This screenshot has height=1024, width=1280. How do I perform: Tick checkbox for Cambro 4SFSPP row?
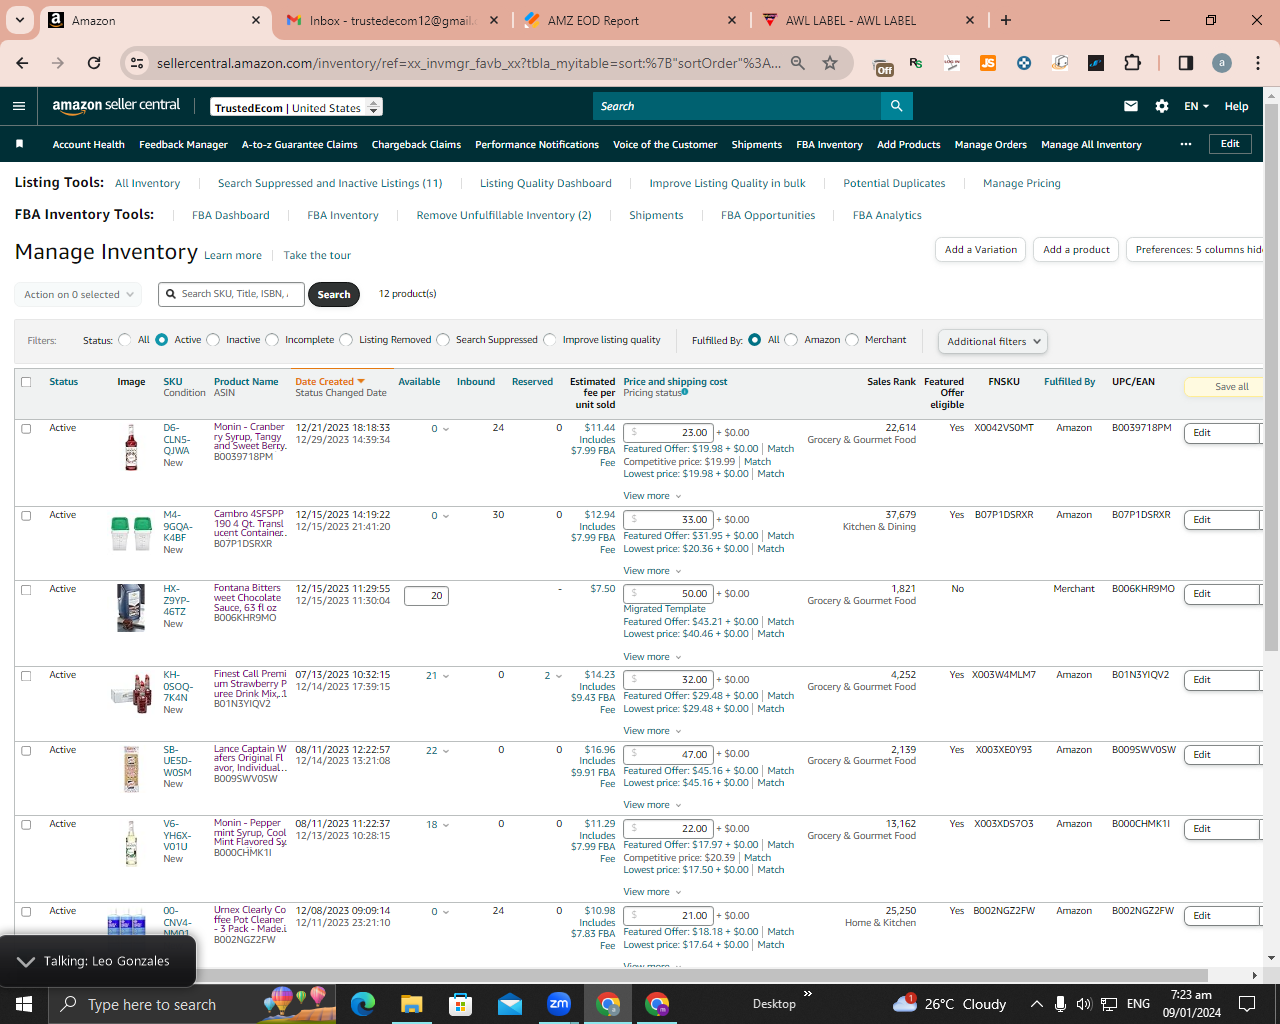26,515
